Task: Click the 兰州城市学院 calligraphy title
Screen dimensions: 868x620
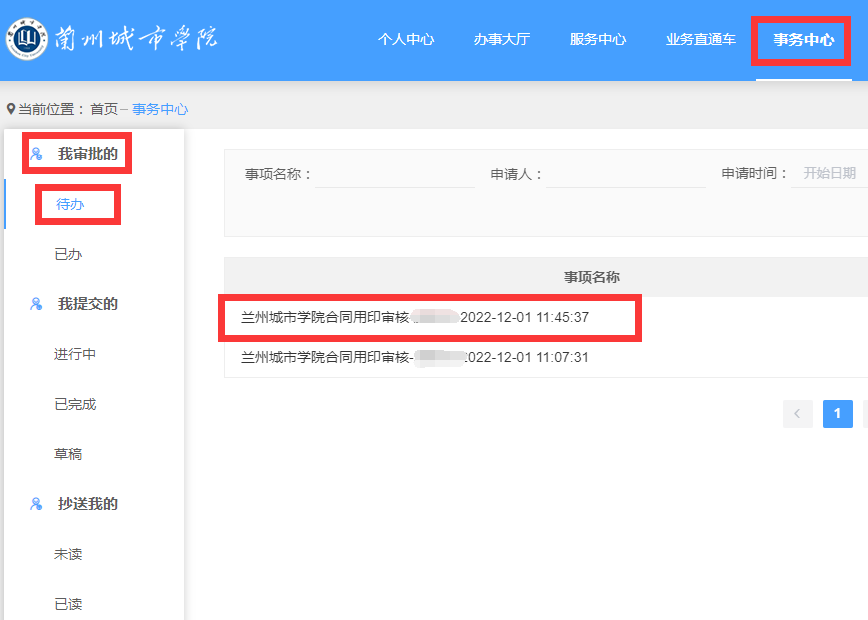Action: coord(136,39)
